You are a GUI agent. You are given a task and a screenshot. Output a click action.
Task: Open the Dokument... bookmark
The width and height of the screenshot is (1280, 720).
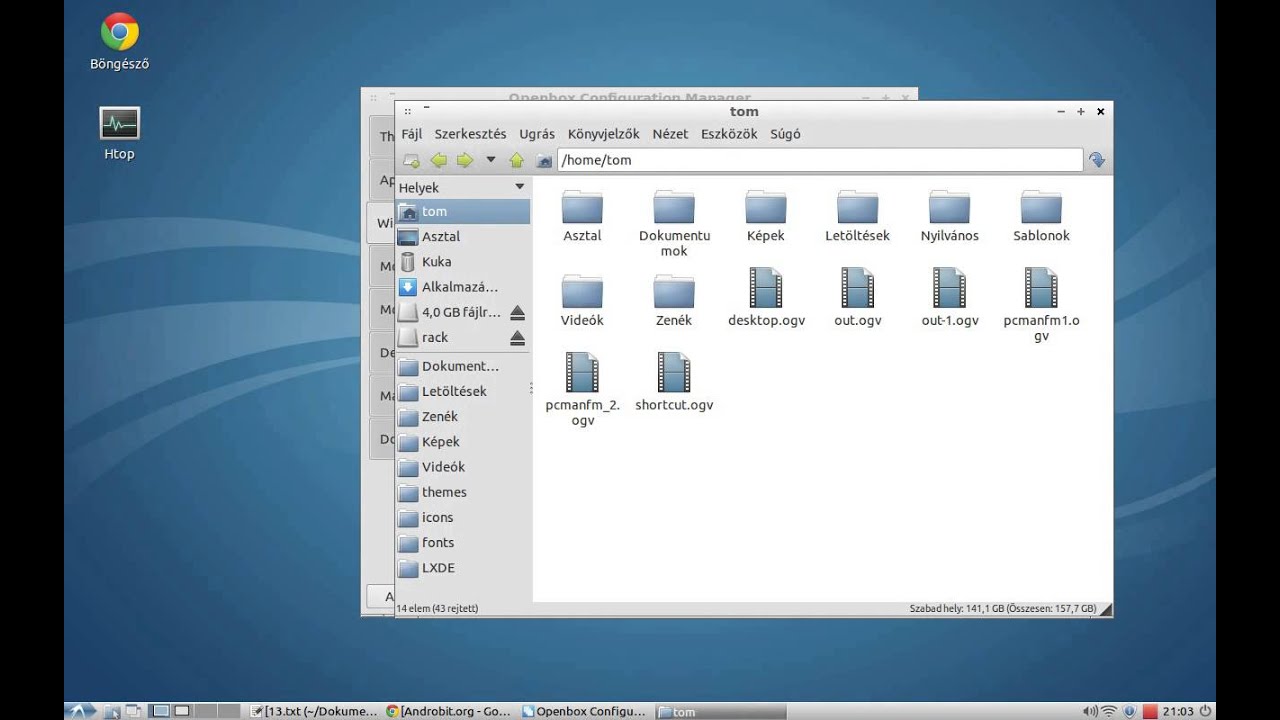pos(463,366)
